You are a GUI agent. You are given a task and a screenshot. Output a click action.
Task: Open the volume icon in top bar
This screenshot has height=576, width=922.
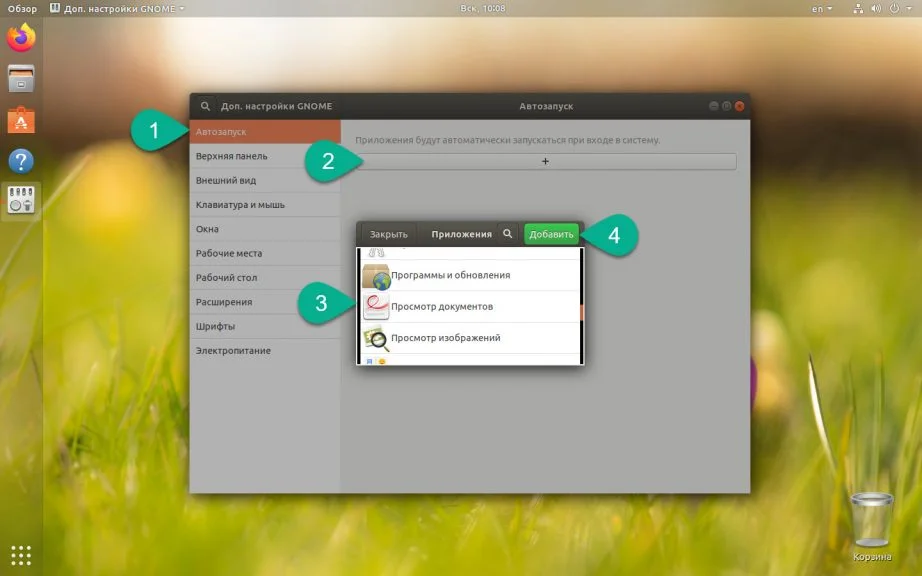[876, 8]
